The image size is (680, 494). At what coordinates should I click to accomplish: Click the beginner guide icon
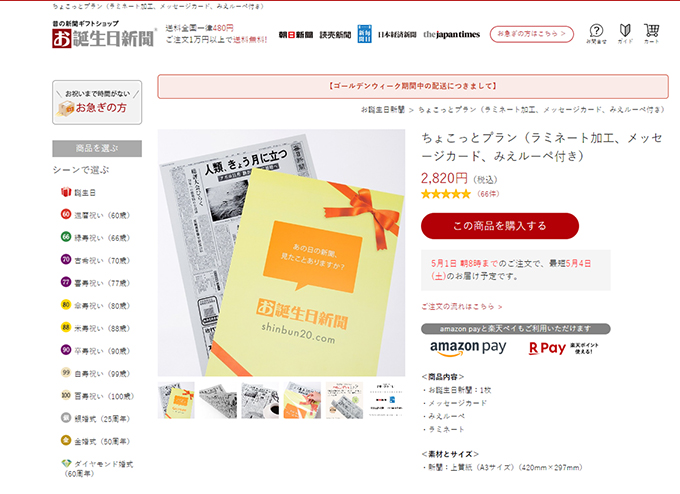click(625, 33)
